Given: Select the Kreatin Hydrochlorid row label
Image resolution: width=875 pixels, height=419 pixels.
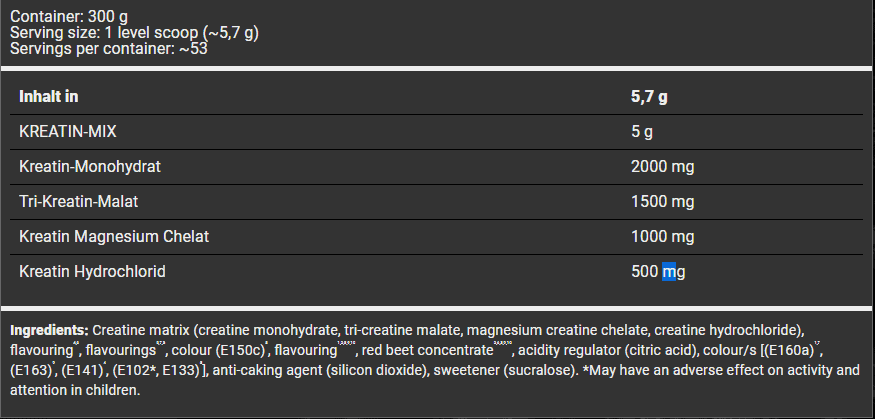Looking at the screenshot, I should click(x=93, y=272).
